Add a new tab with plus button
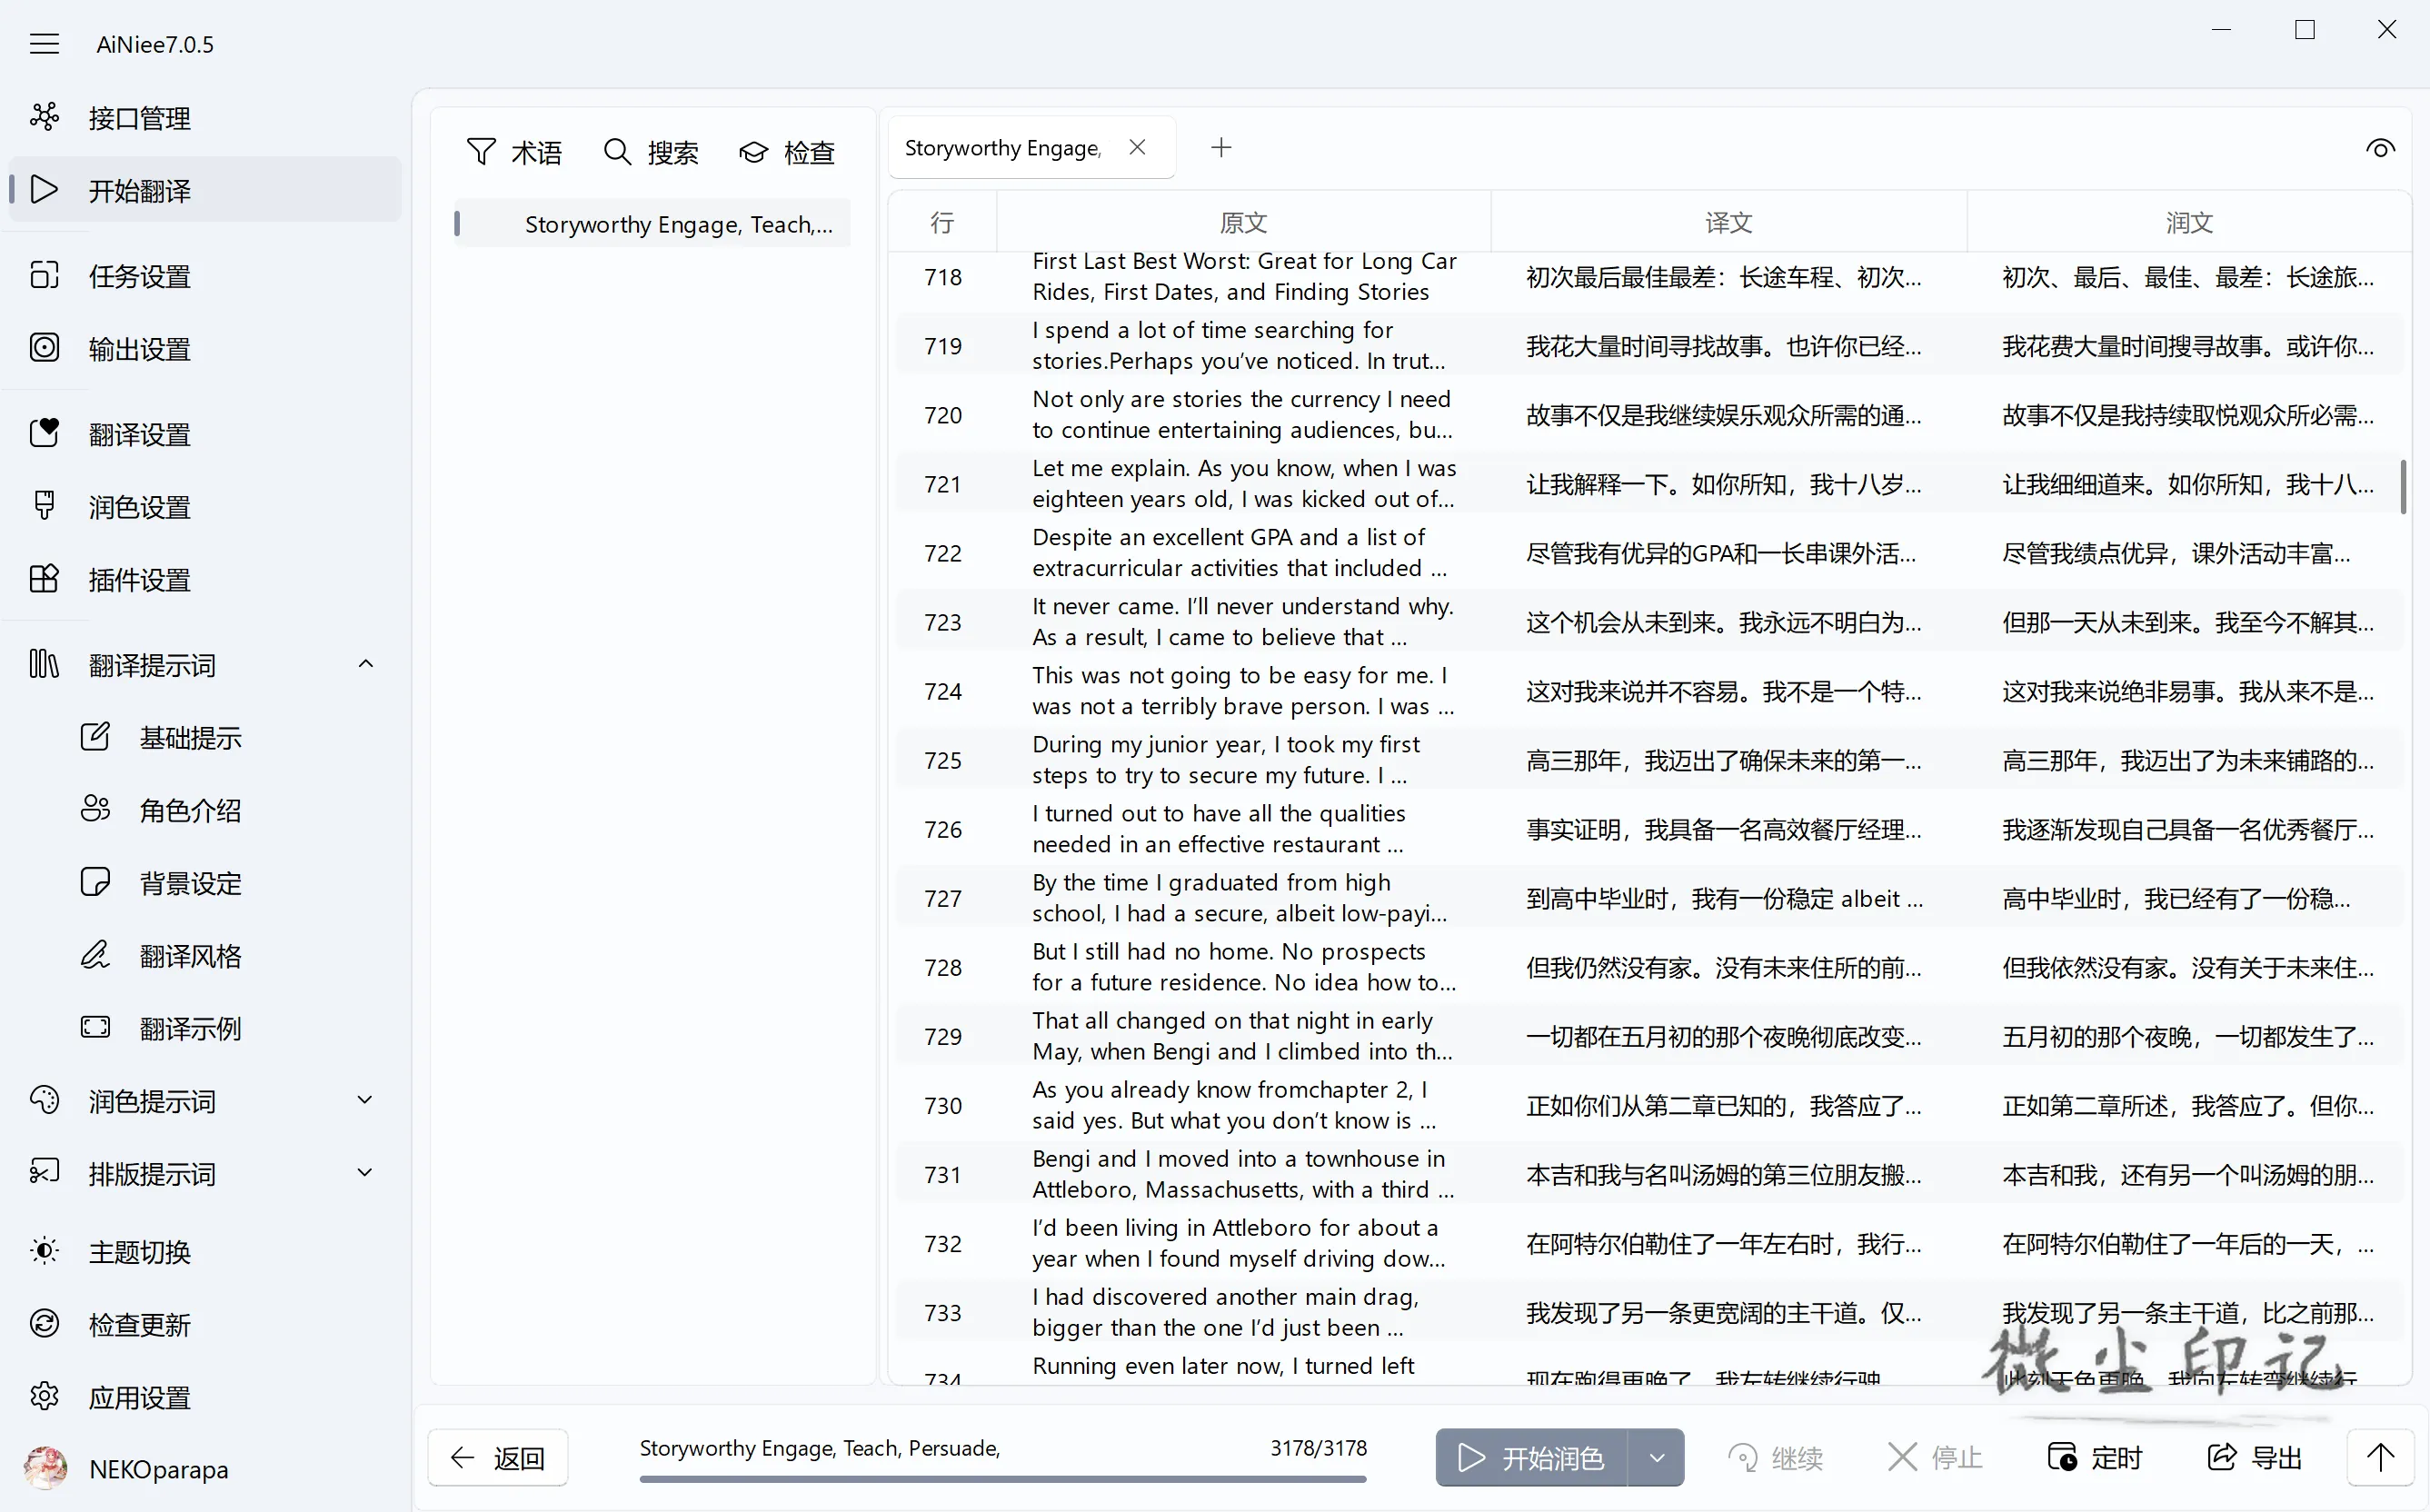This screenshot has width=2430, height=1512. click(1220, 148)
